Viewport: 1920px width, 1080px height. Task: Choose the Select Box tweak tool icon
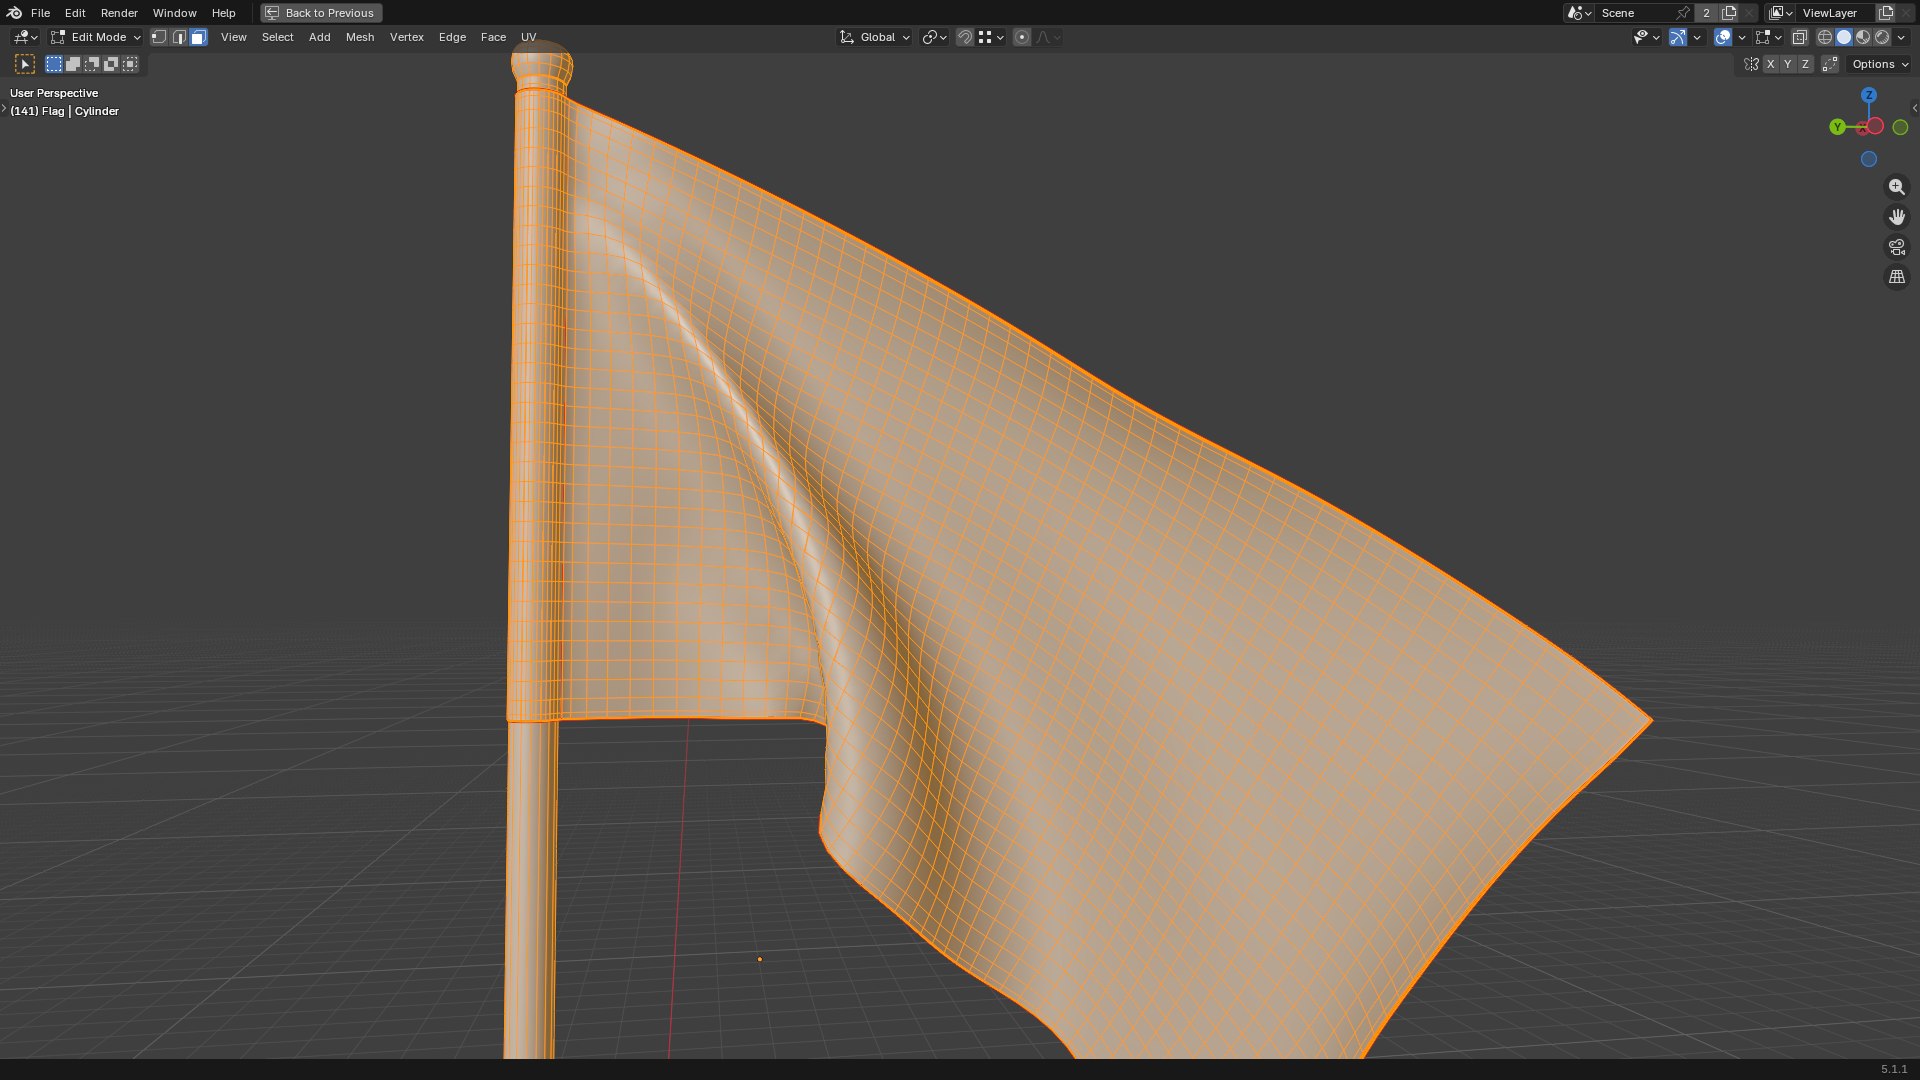pyautogui.click(x=25, y=64)
